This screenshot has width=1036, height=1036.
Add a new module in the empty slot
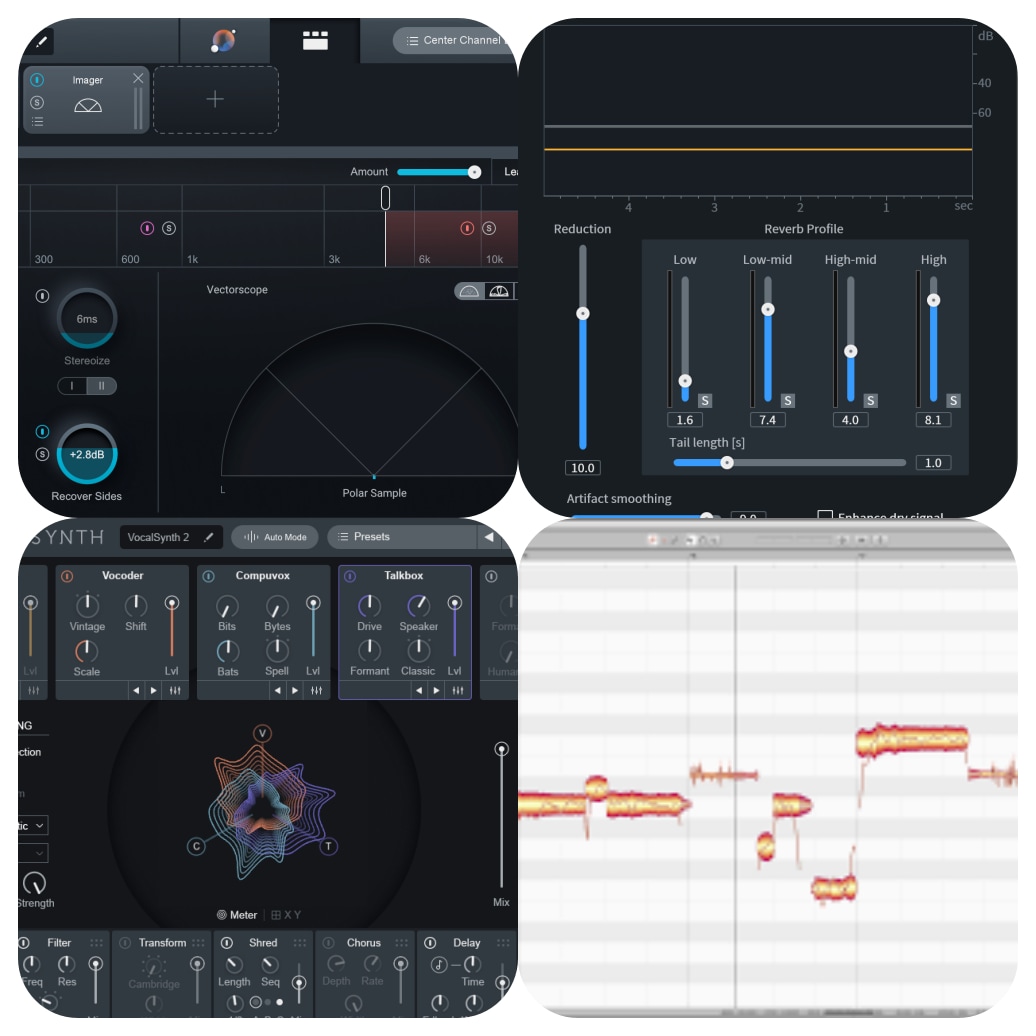tap(215, 100)
